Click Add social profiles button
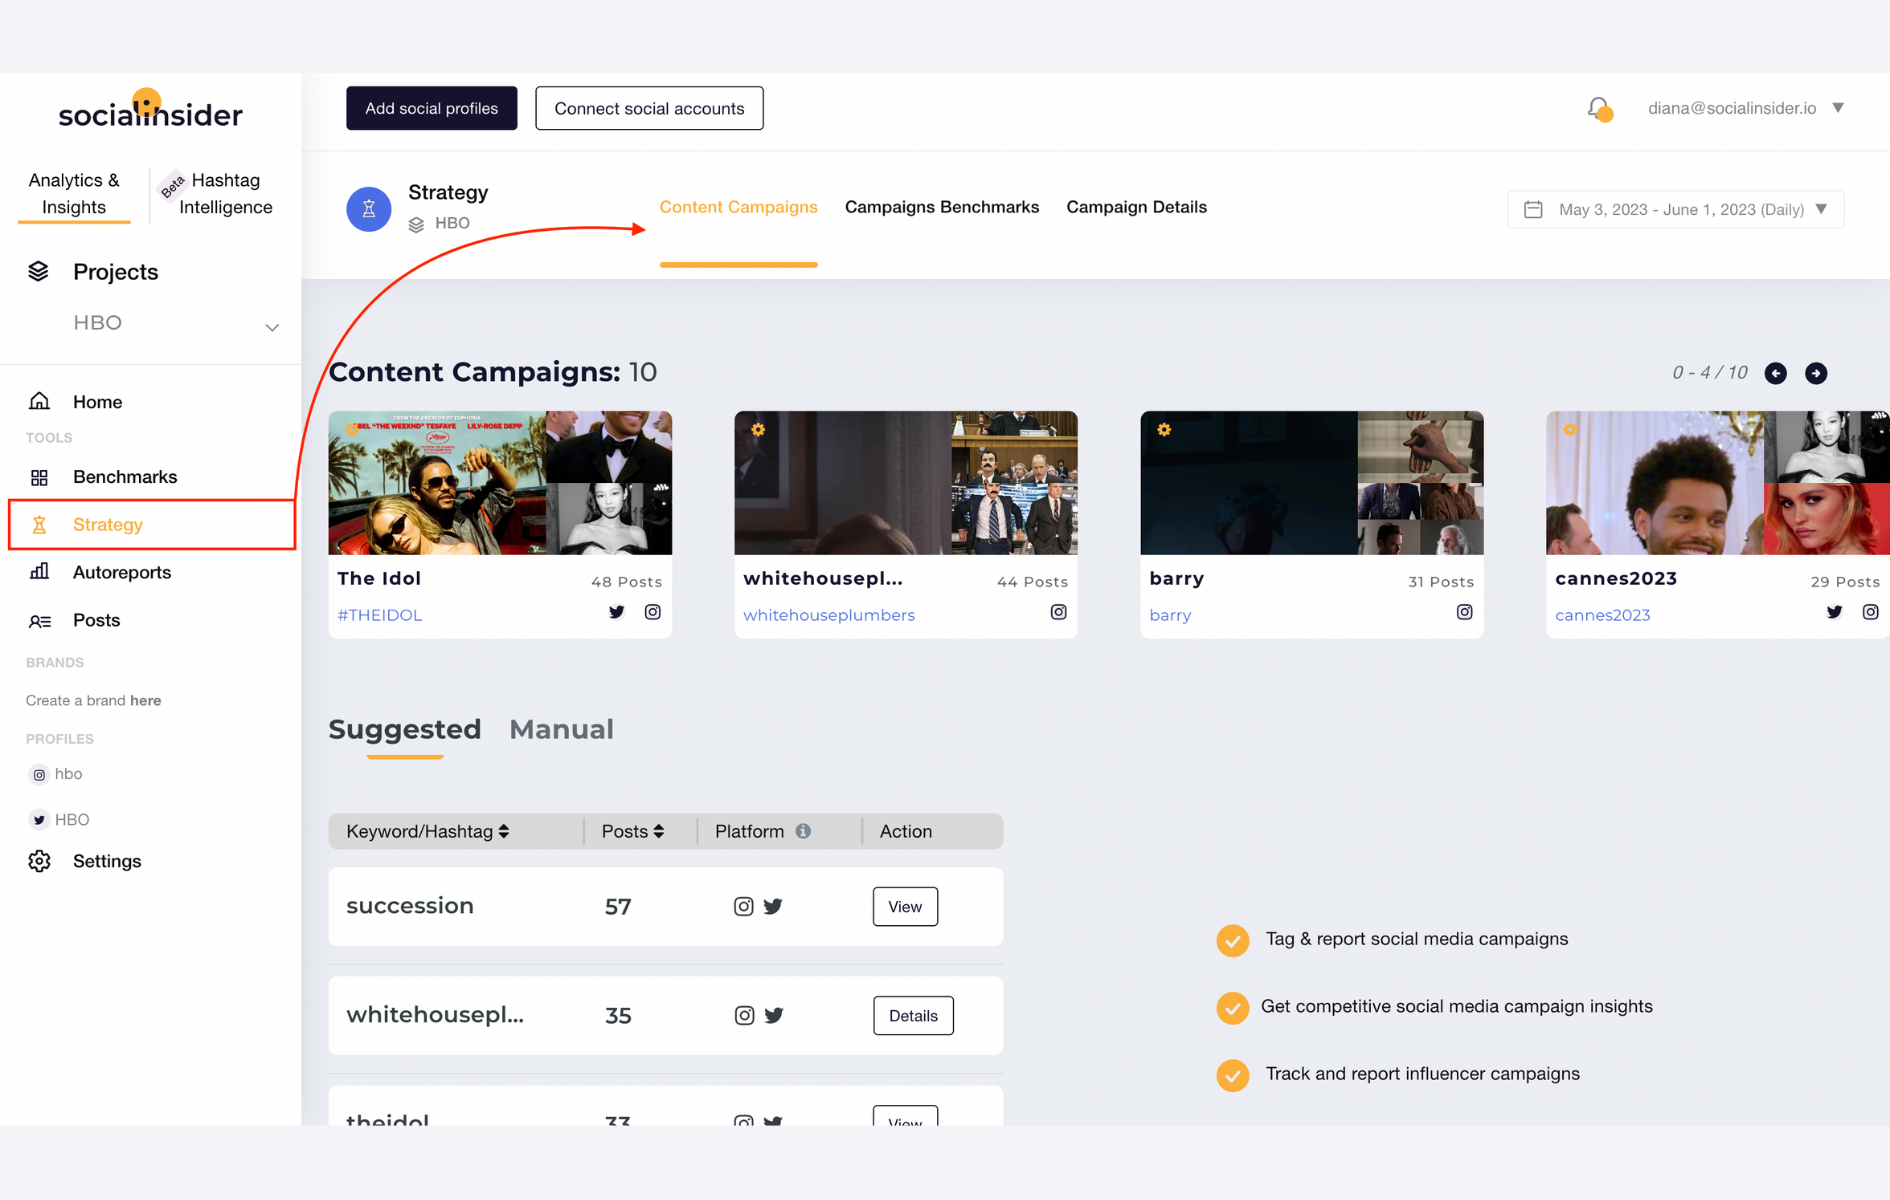This screenshot has width=1890, height=1200. pyautogui.click(x=431, y=108)
